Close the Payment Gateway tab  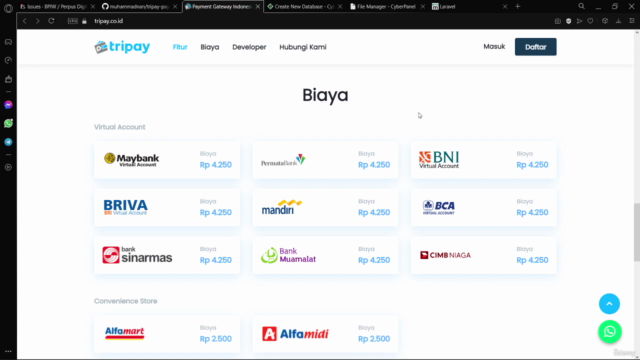coord(258,7)
